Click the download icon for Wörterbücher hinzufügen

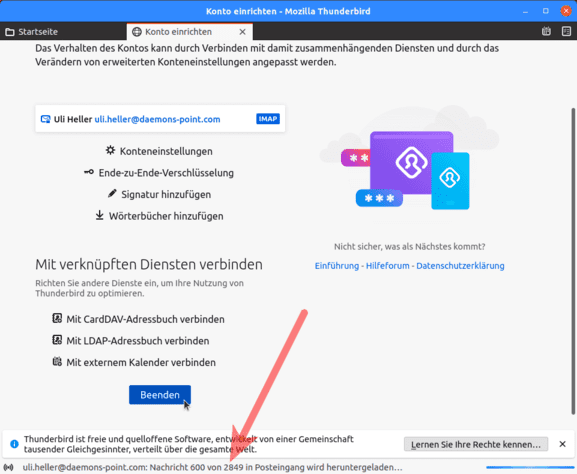99,215
